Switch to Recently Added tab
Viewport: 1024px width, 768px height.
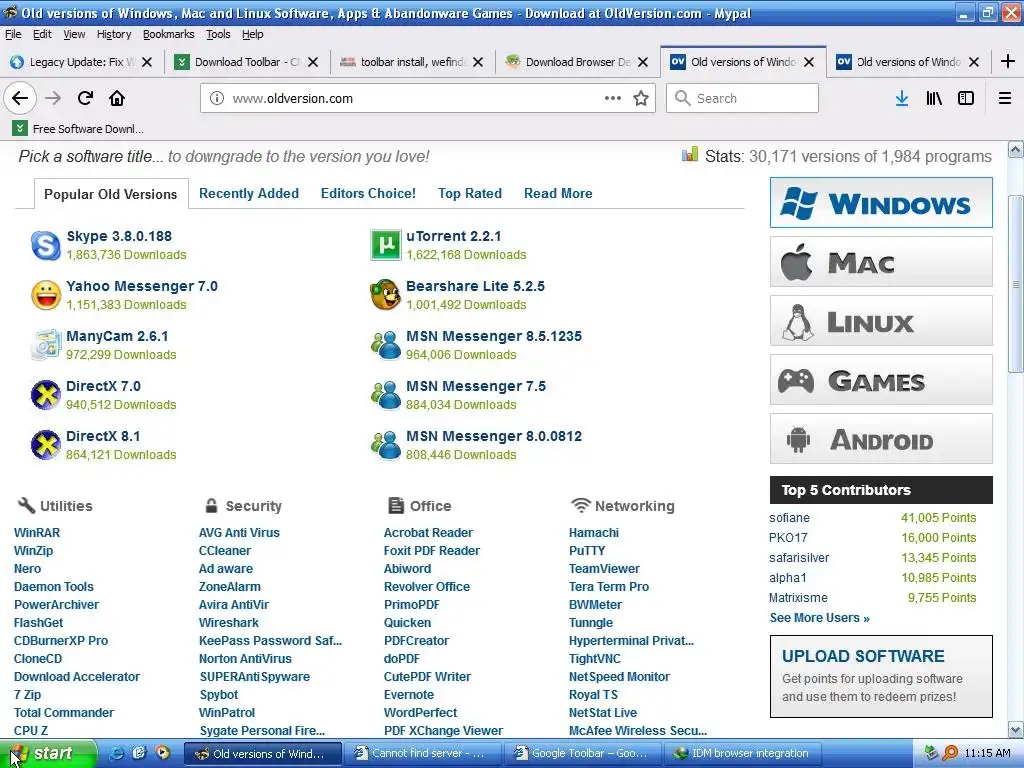point(249,193)
